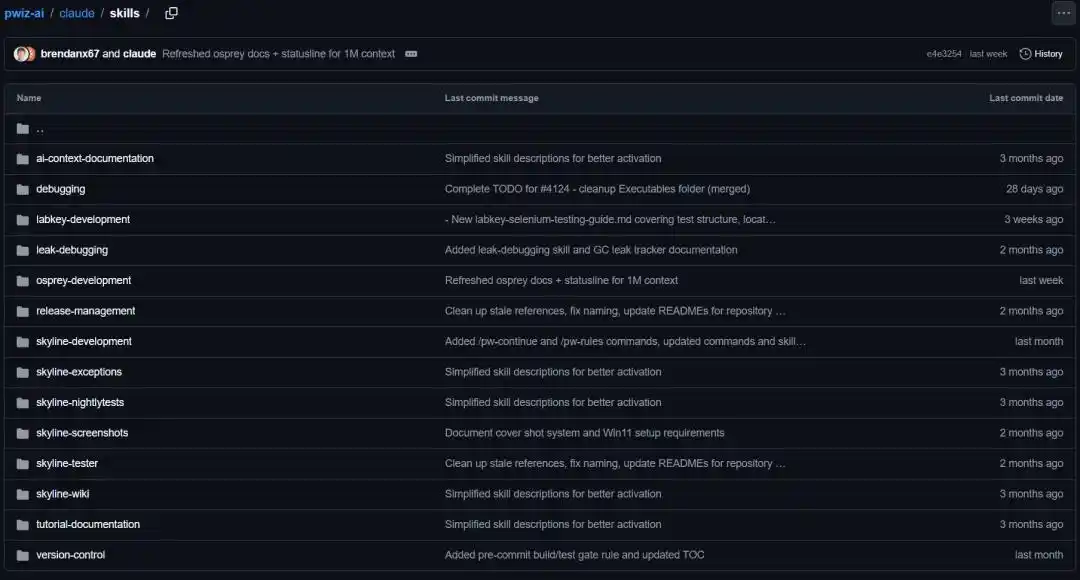Viewport: 1080px width, 580px height.
Task: Click the brendanx67 avatar image
Action: [22, 54]
